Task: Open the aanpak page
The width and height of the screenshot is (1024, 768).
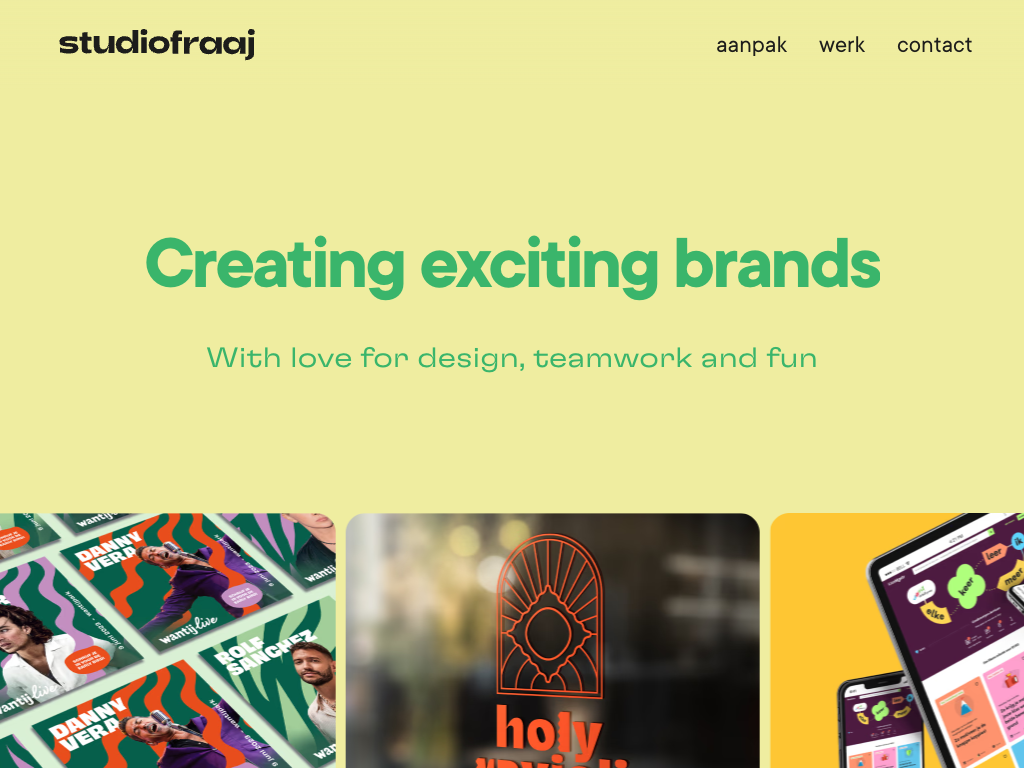Action: pyautogui.click(x=751, y=45)
